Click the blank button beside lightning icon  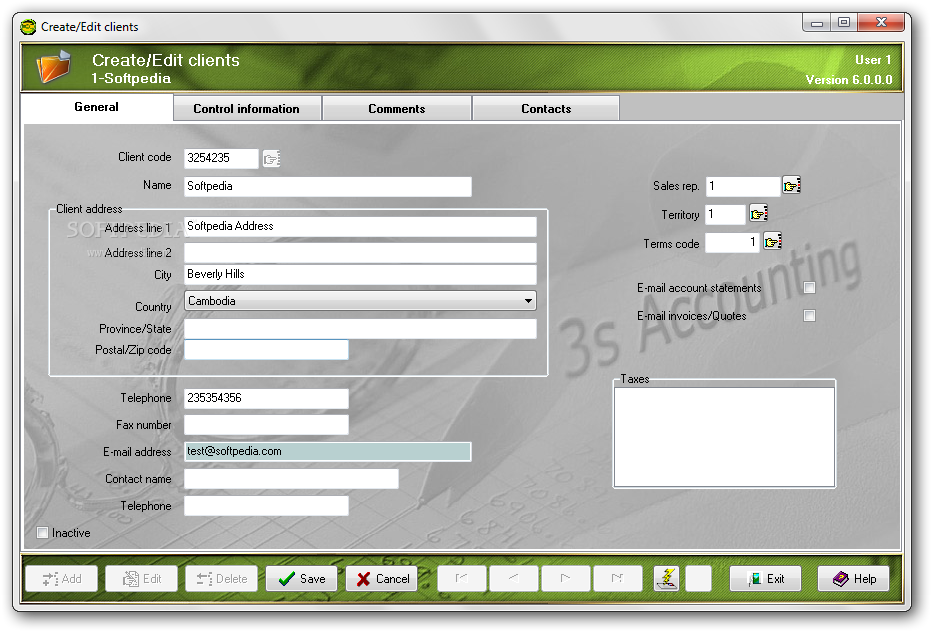(698, 578)
